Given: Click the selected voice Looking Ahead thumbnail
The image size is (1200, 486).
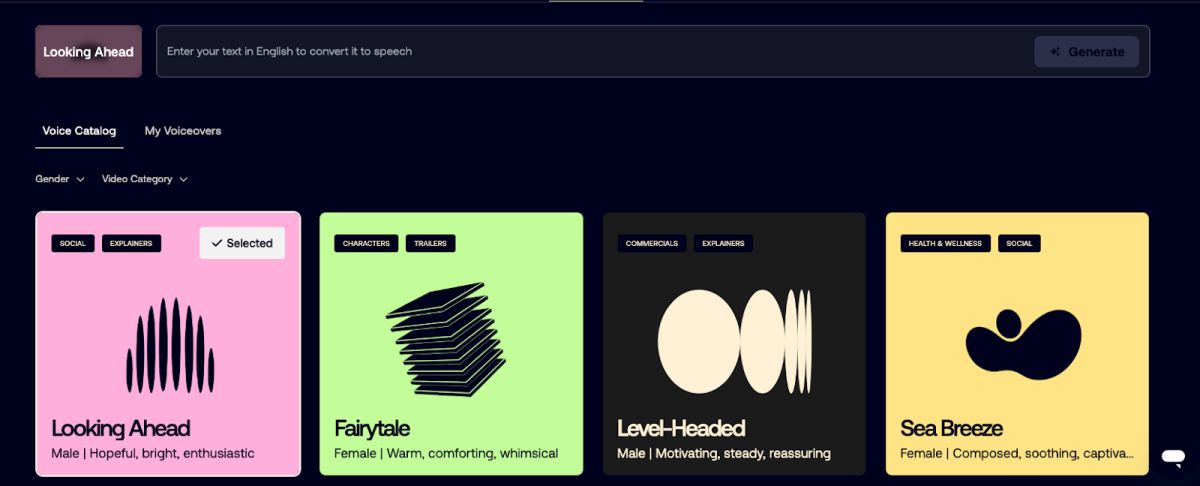Looking at the screenshot, I should 88,51.
